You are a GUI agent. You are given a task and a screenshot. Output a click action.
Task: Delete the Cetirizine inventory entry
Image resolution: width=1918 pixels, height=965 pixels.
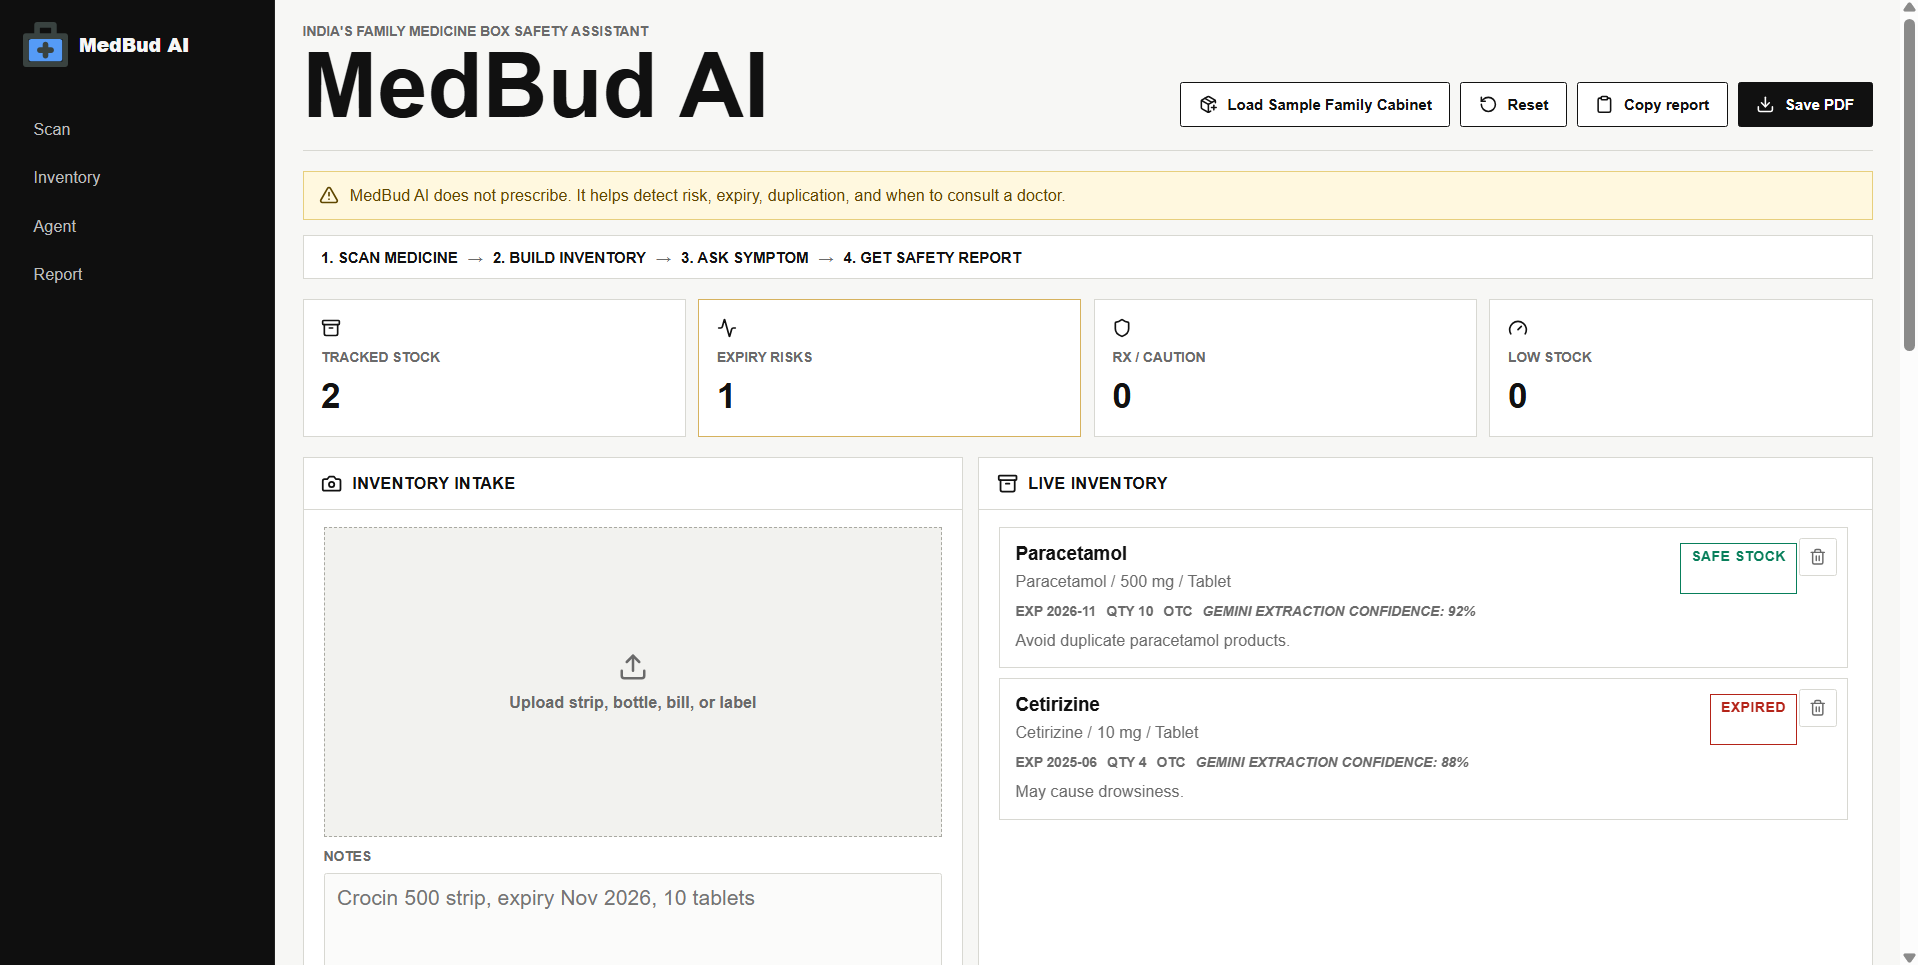pyautogui.click(x=1818, y=708)
